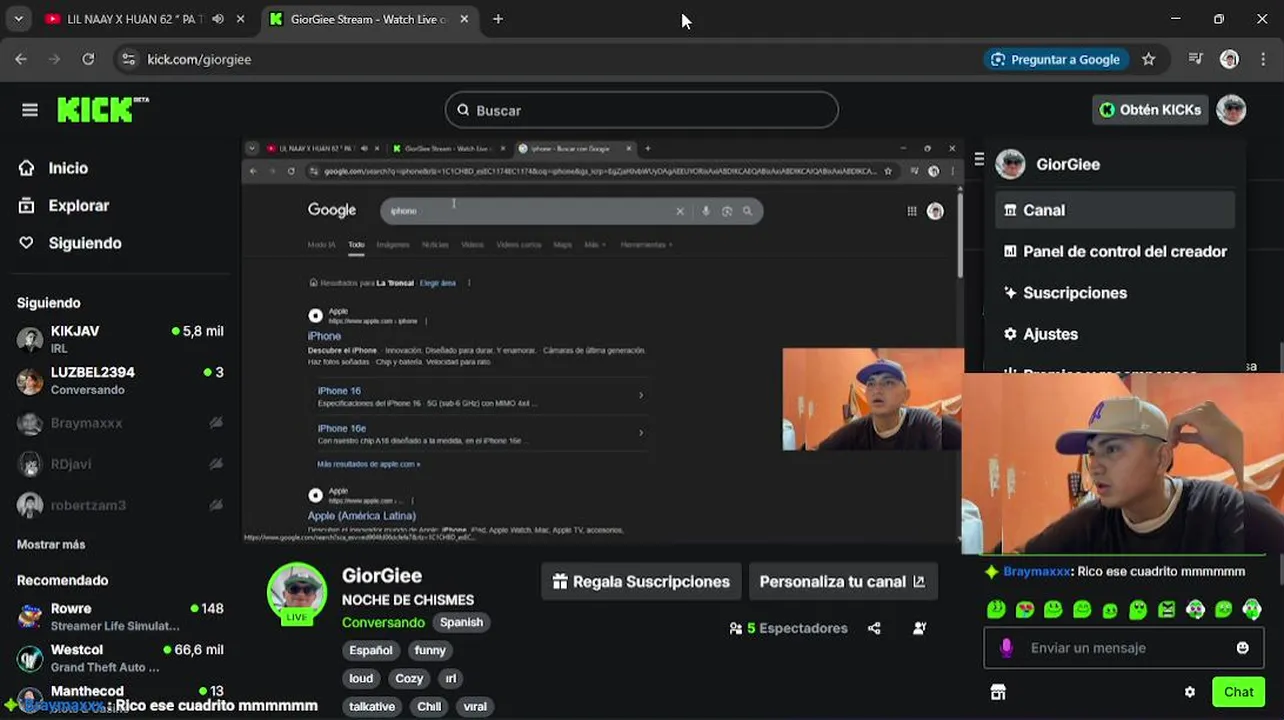Screen dimensions: 1284x720
Task: Click the share icon beside Espectadores
Action: [874, 628]
